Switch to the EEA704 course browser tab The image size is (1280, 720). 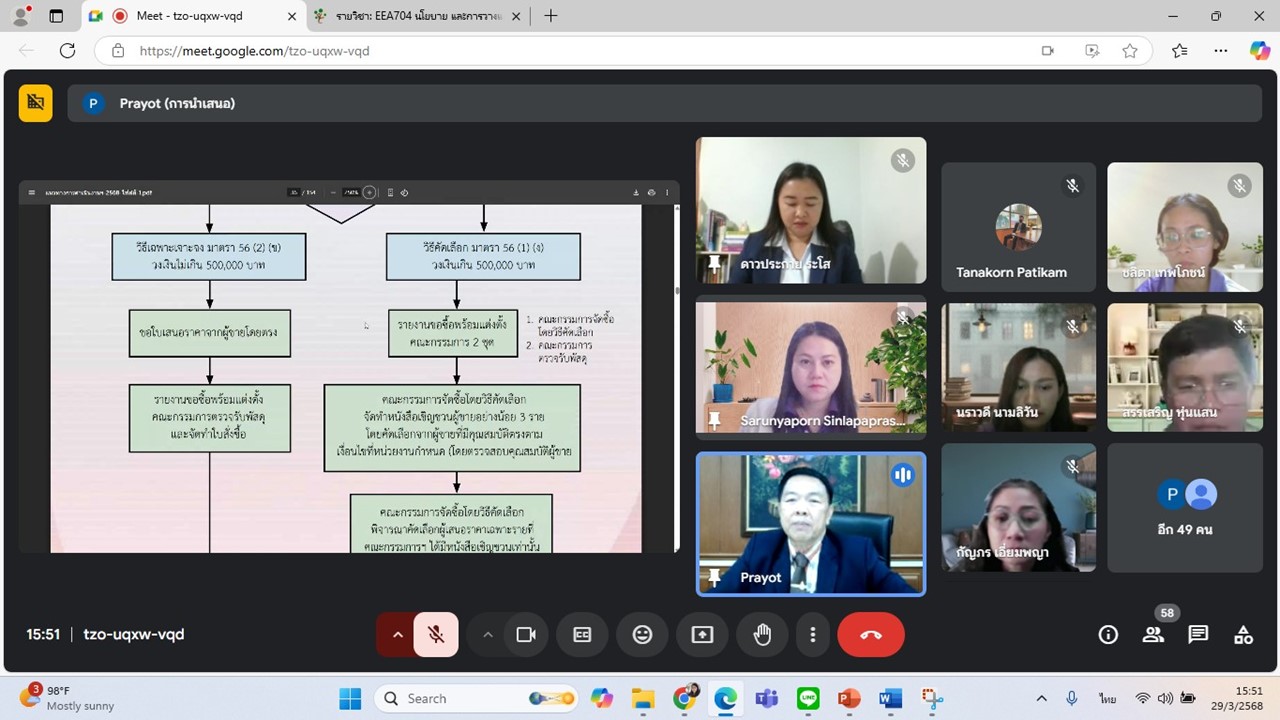[x=420, y=16]
